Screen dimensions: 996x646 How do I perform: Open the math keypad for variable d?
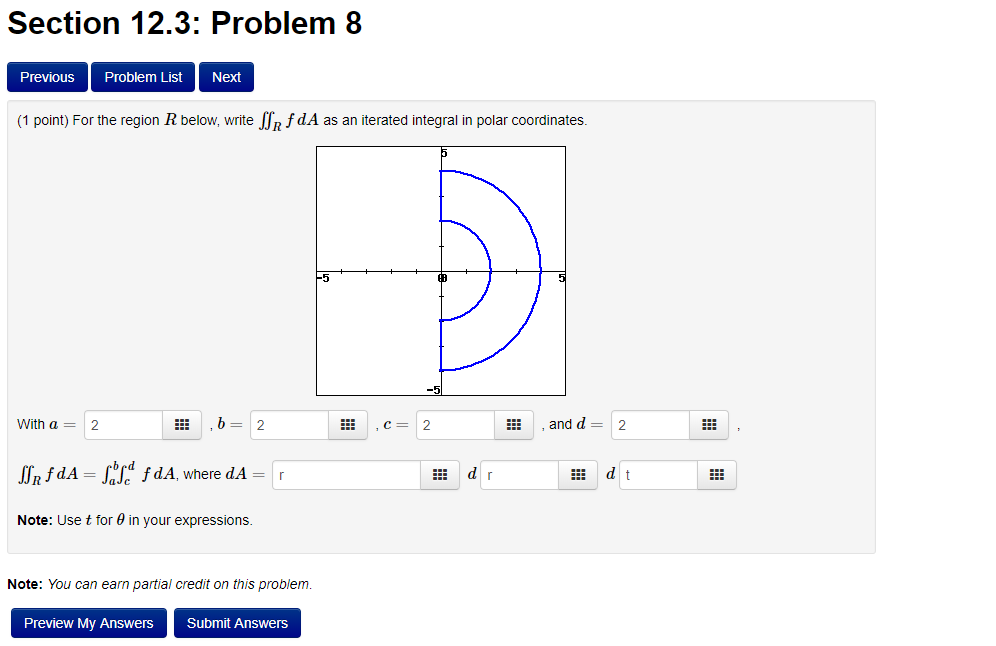[709, 424]
